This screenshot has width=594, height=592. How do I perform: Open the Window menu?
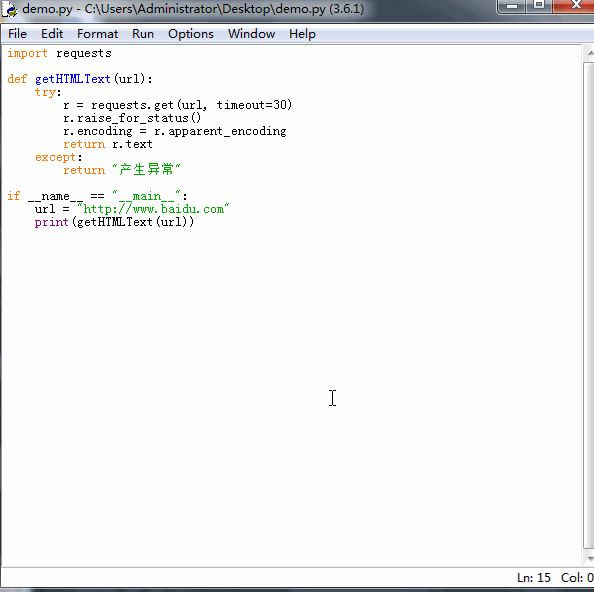point(251,34)
